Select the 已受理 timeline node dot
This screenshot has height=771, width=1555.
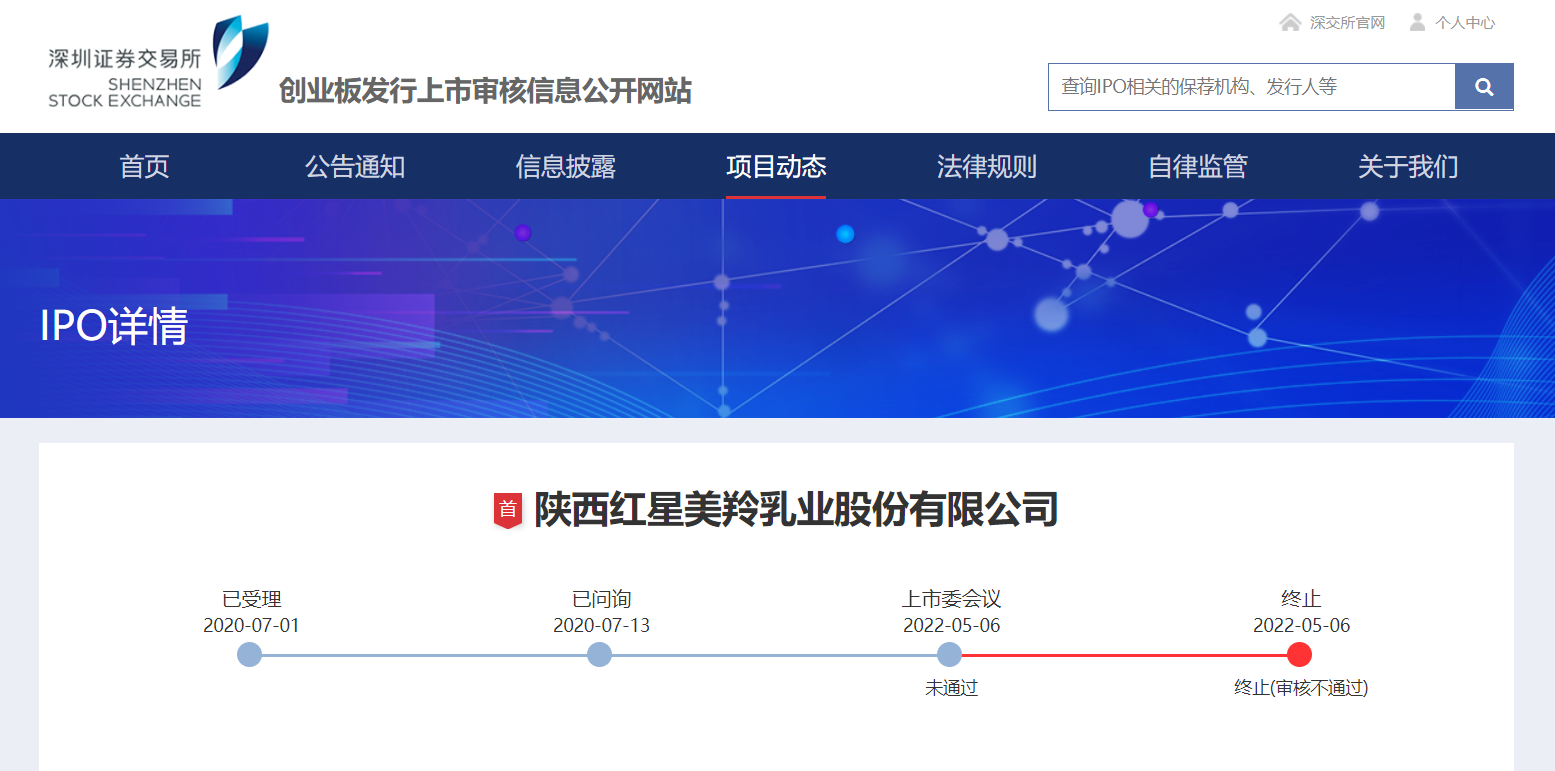click(249, 655)
